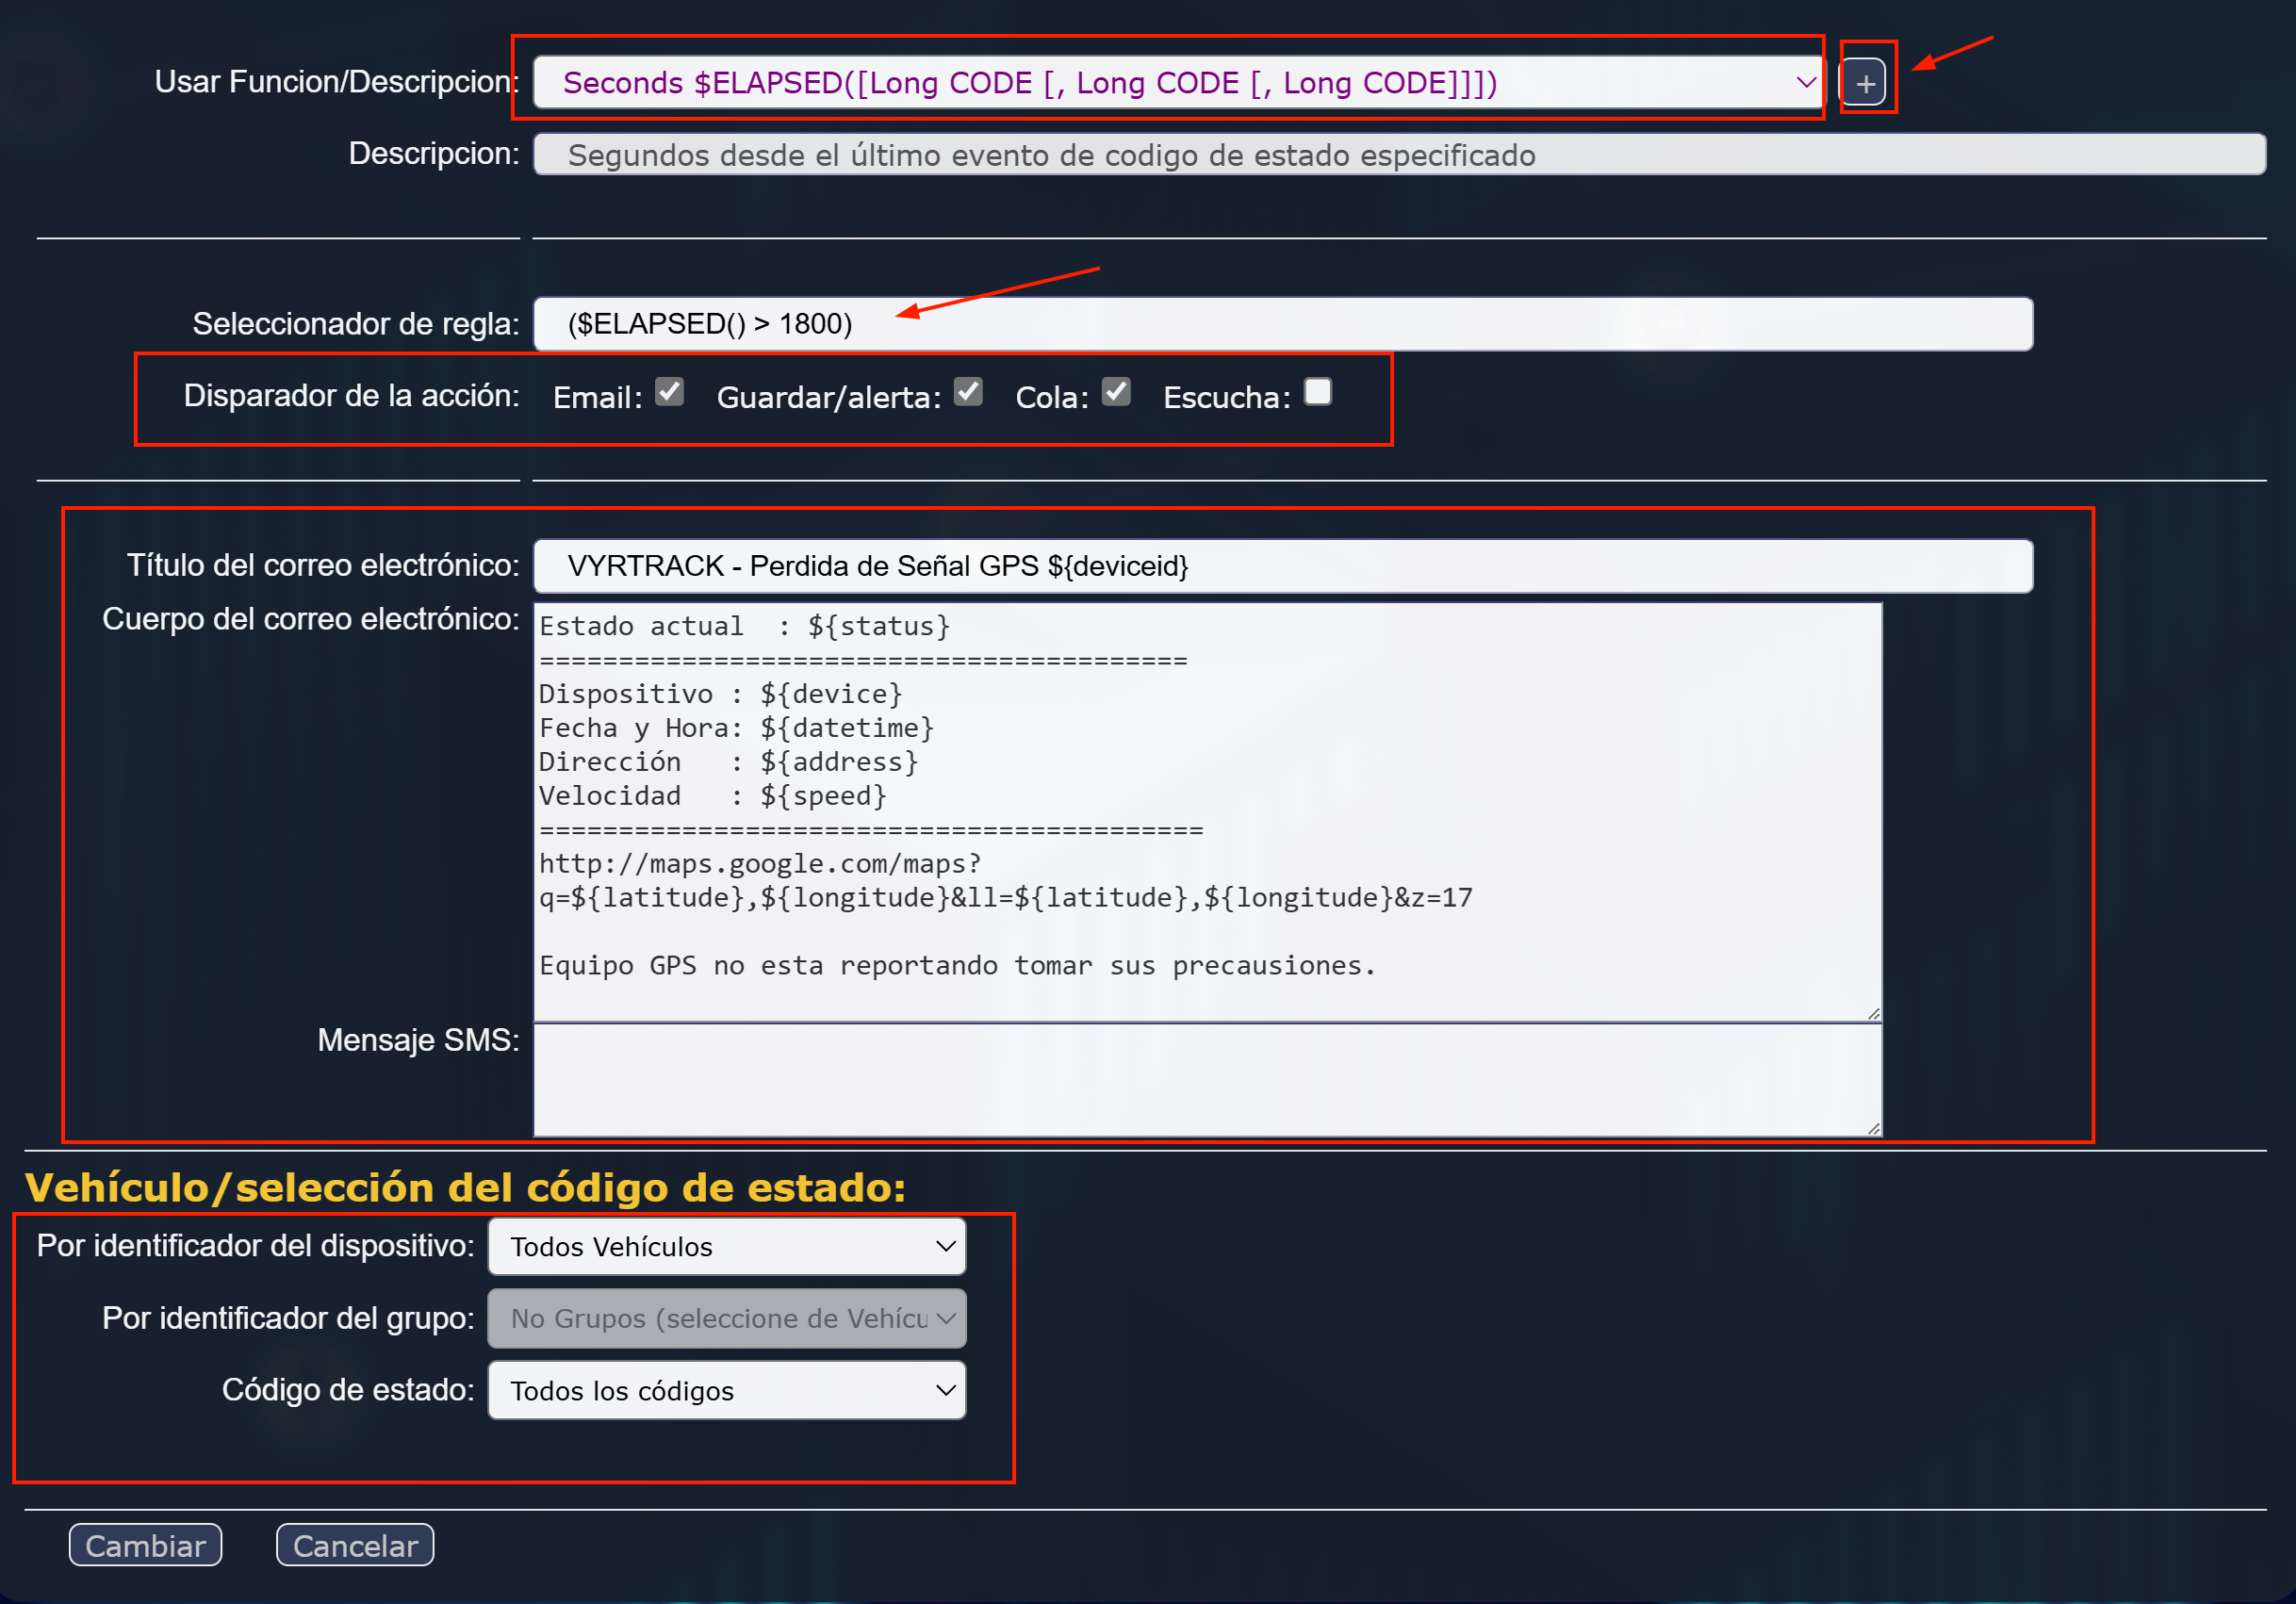Expand the Todos los códigos dropdown
This screenshot has width=2296, height=1604.
point(726,1390)
